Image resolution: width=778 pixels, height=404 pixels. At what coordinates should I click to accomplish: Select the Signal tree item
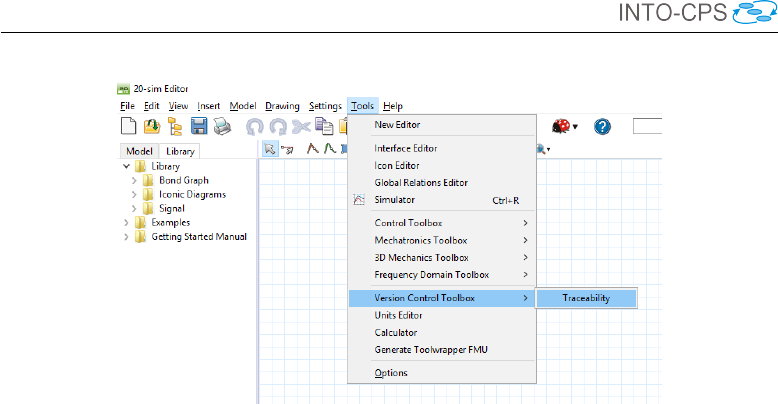tap(172, 208)
